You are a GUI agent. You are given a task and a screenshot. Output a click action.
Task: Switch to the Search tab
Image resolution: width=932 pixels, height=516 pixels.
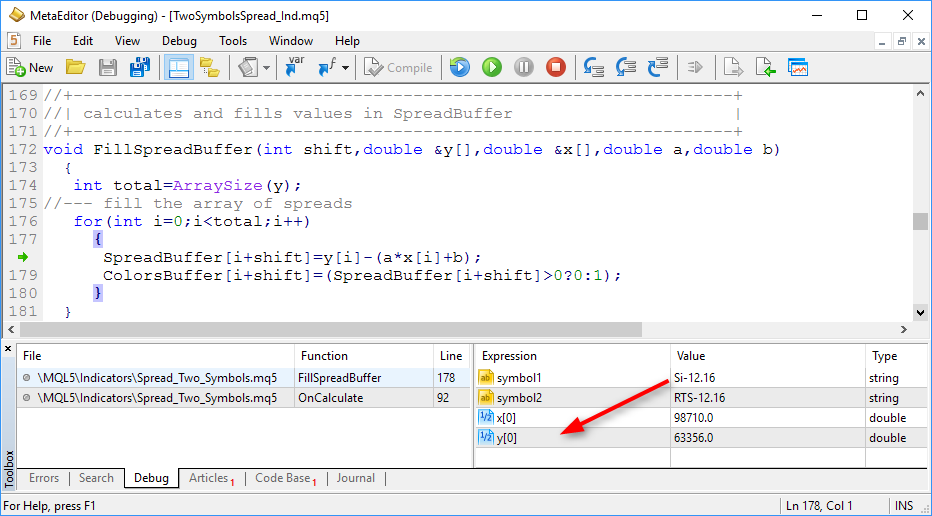click(x=96, y=478)
